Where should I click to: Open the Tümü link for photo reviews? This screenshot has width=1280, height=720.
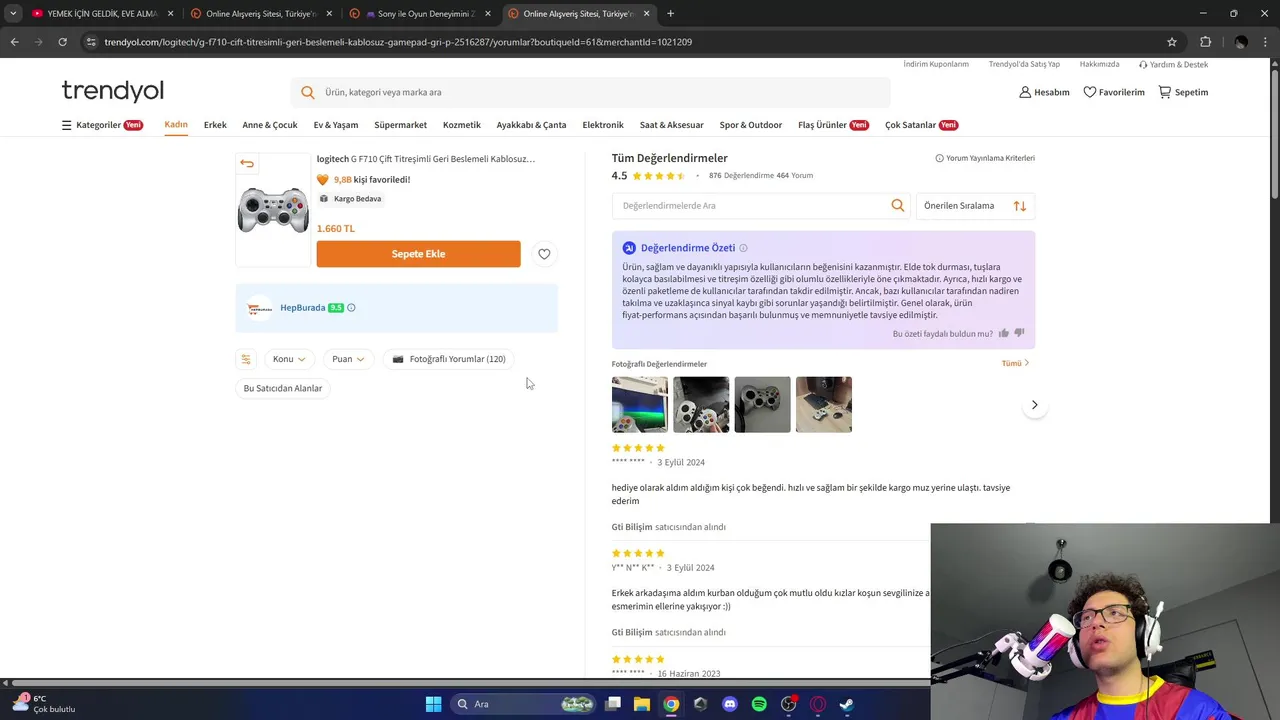pyautogui.click(x=1015, y=364)
